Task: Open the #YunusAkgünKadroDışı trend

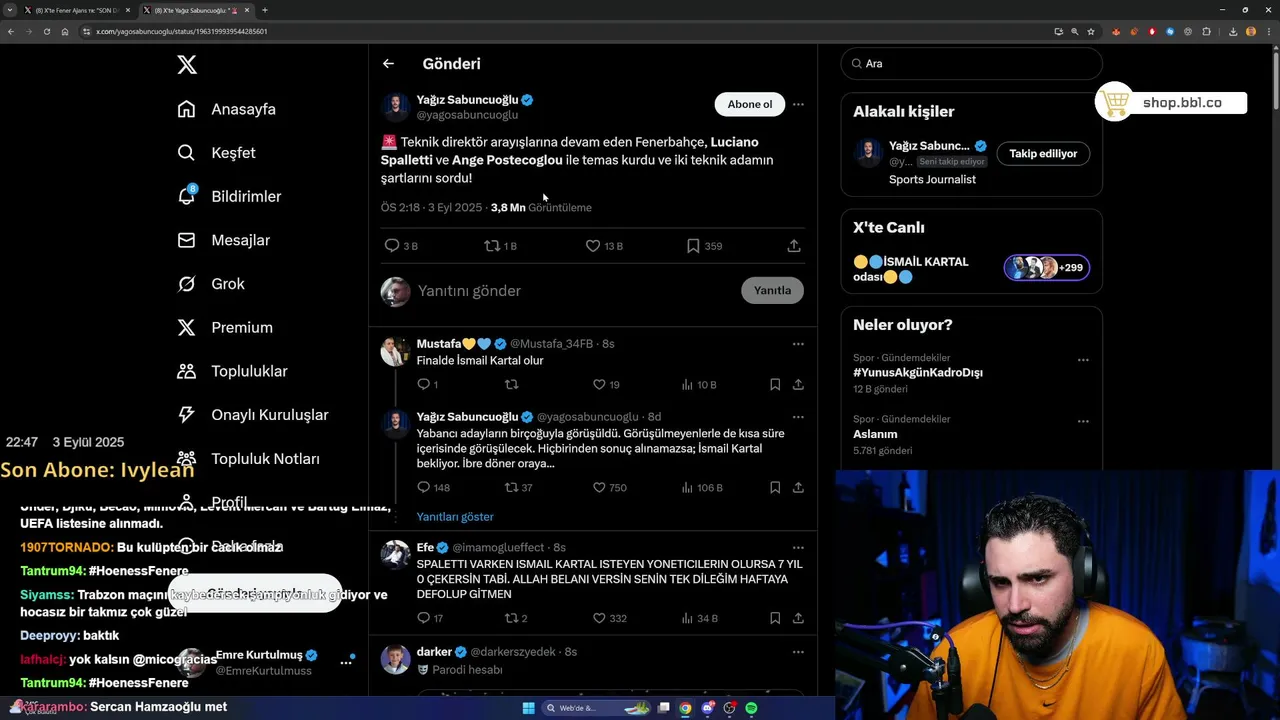Action: (918, 373)
